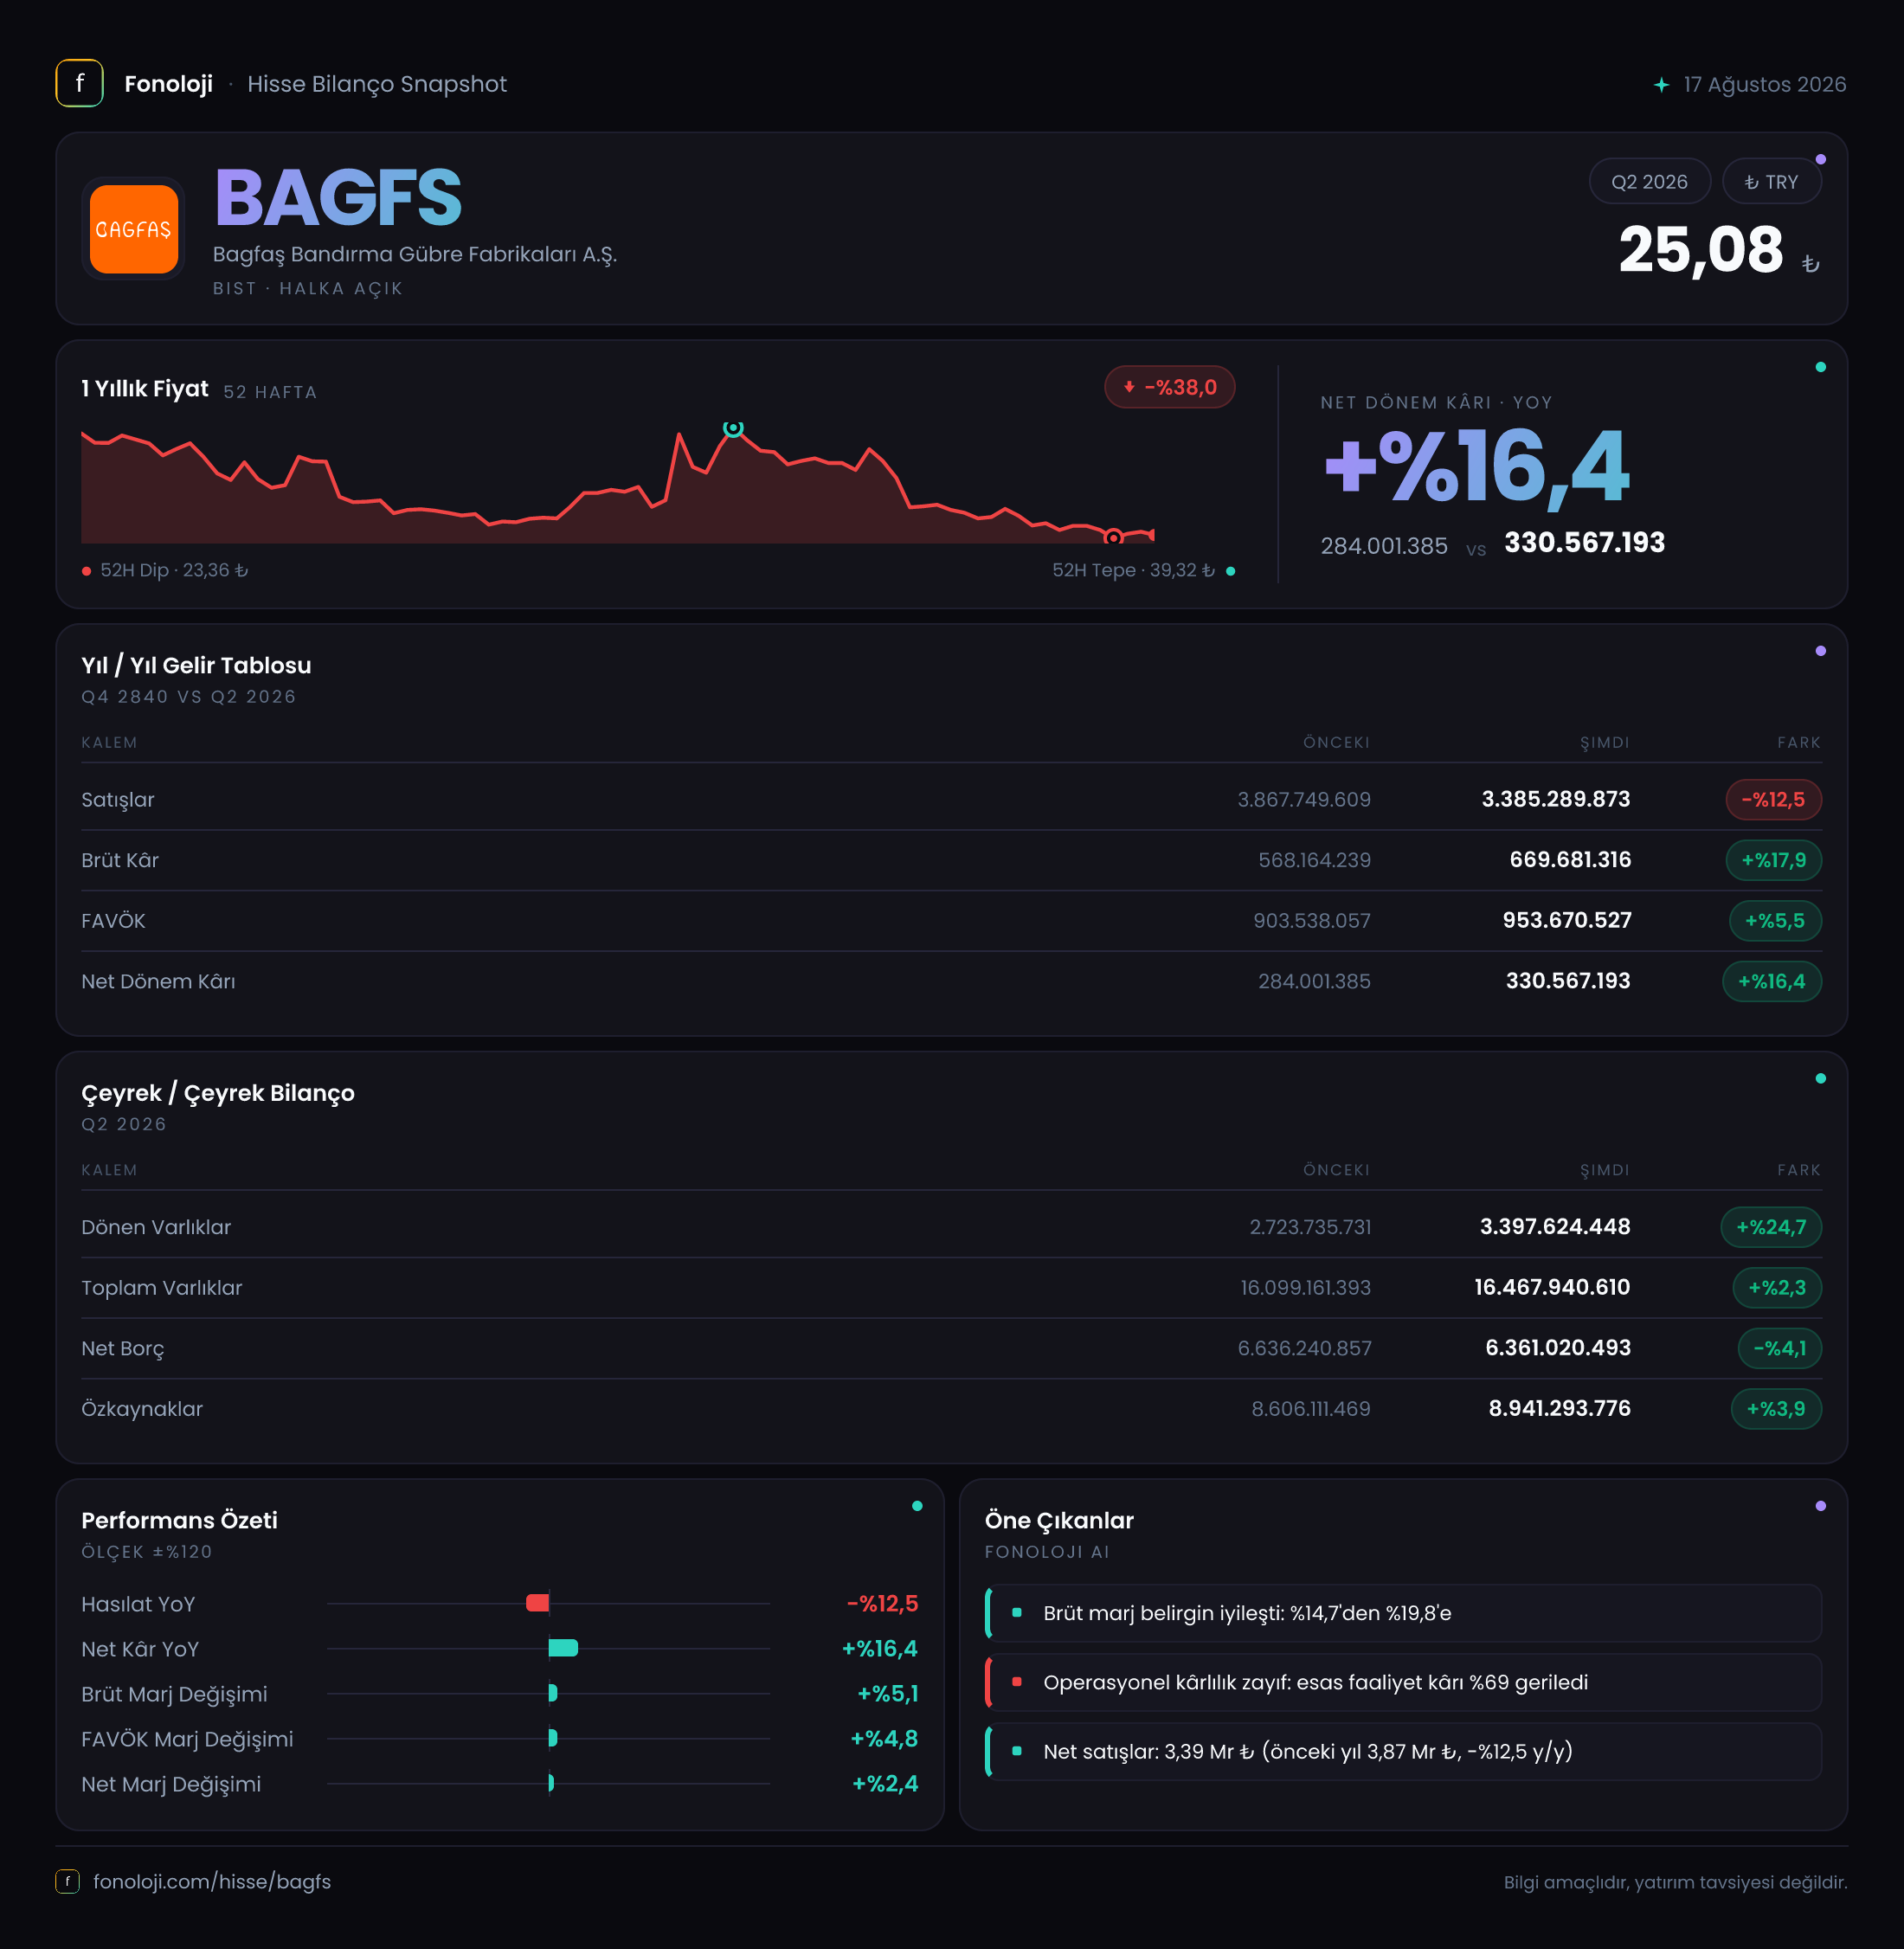The image size is (1904, 1949).
Task: Click the Brüt marj belirgin iyileşti highlight
Action: [1403, 1613]
